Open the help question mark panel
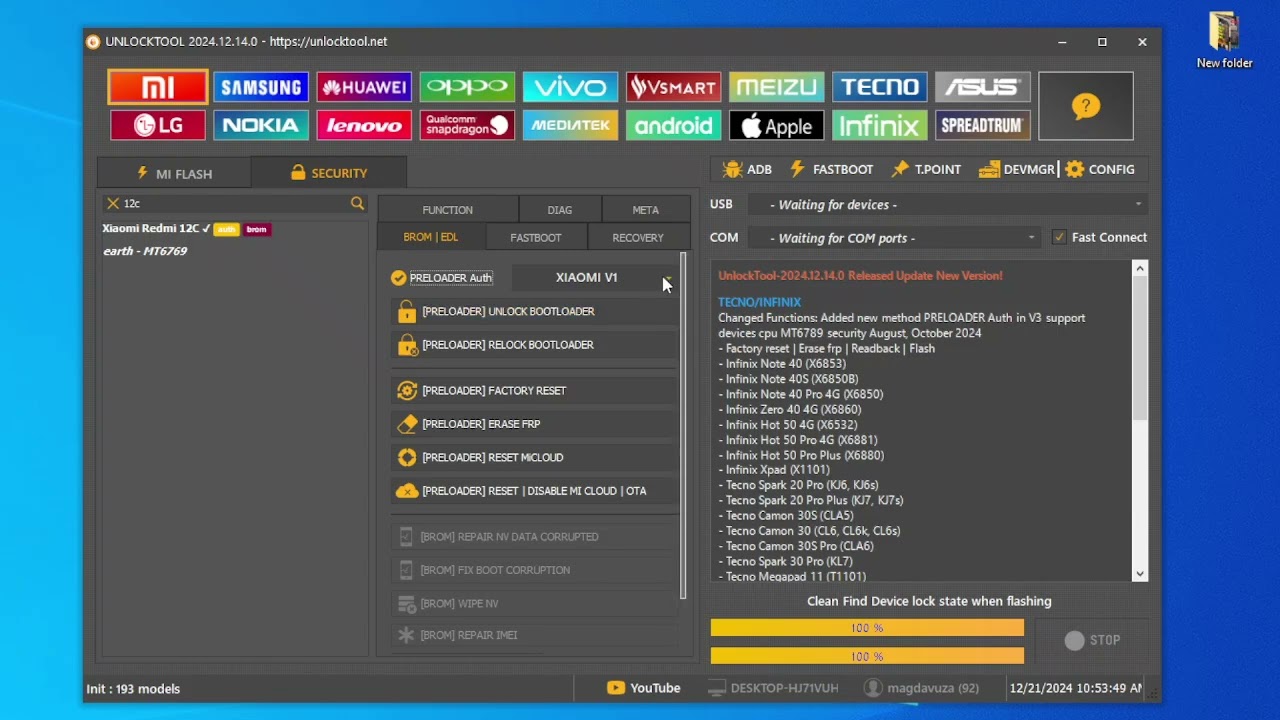 1086,106
